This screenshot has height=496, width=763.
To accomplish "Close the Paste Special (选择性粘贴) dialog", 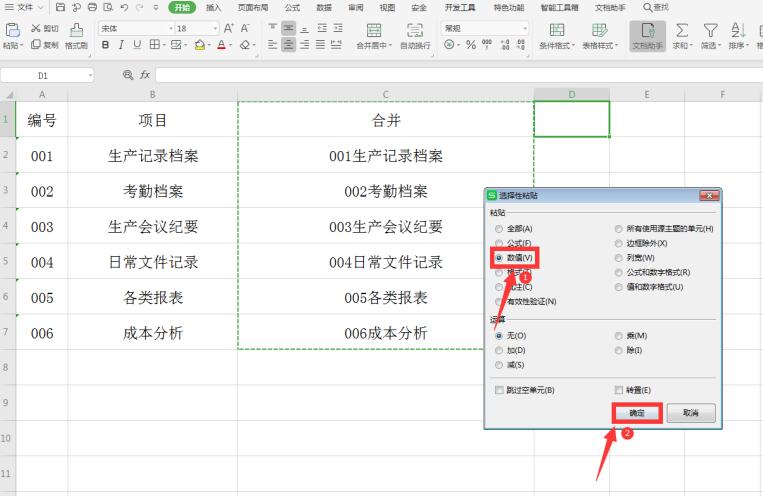I will tap(709, 195).
